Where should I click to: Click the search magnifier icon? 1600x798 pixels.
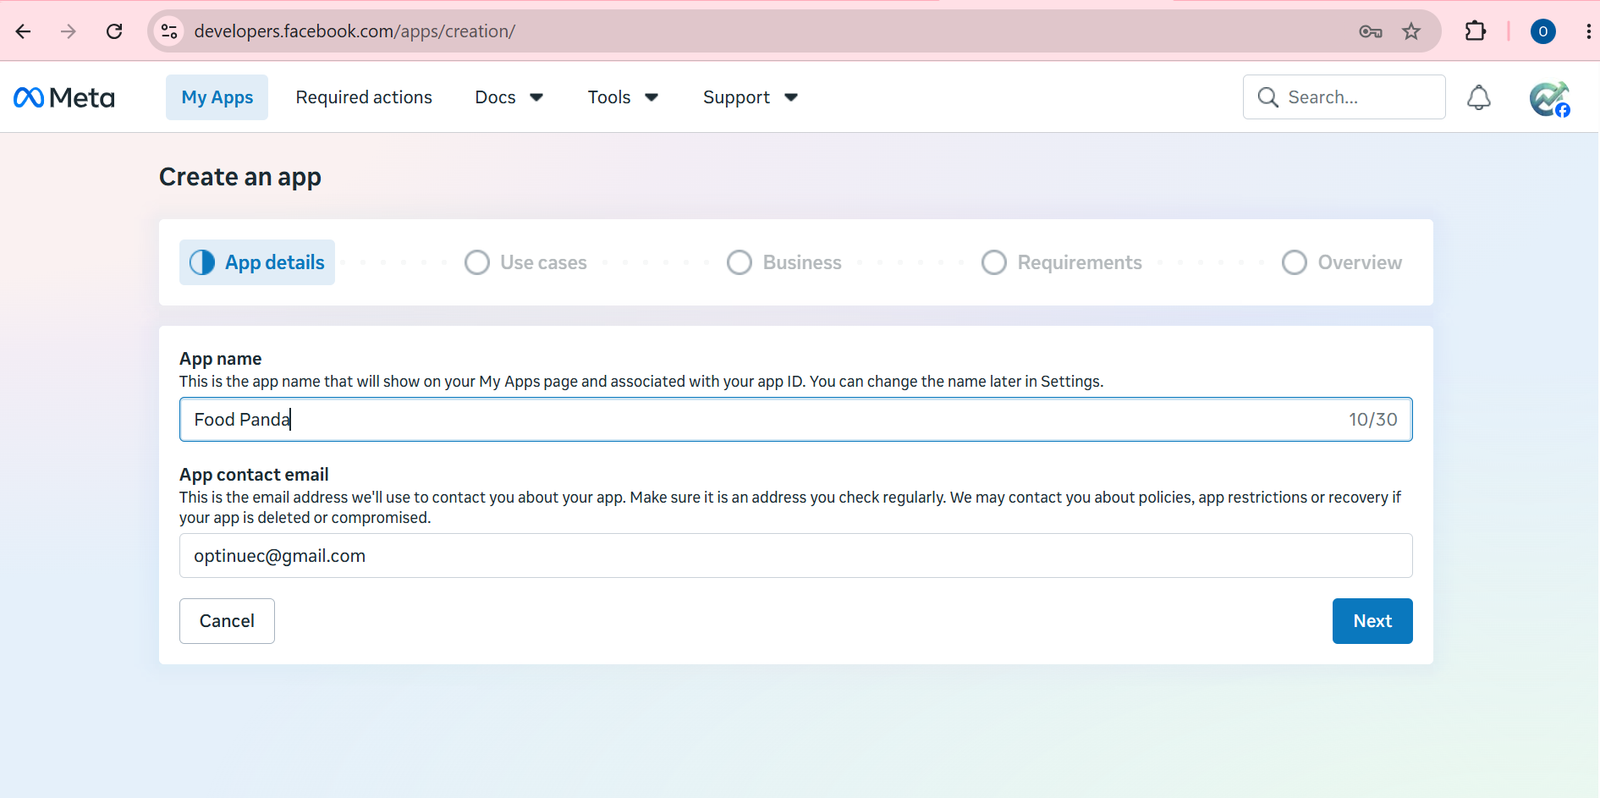coord(1268,97)
